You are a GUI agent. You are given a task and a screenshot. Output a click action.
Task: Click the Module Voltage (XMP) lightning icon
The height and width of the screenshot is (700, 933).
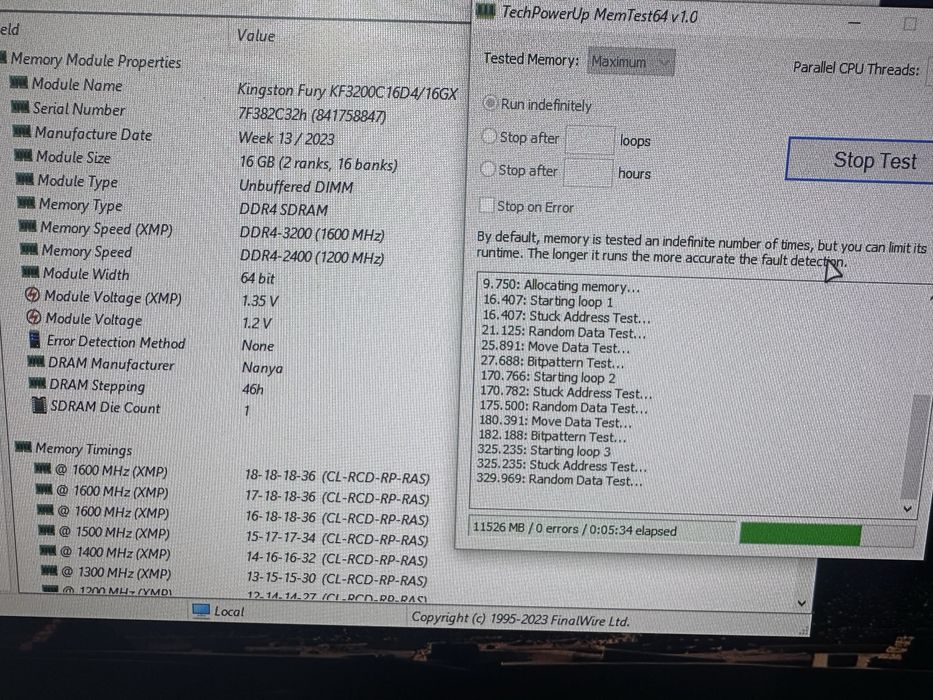(x=33, y=295)
